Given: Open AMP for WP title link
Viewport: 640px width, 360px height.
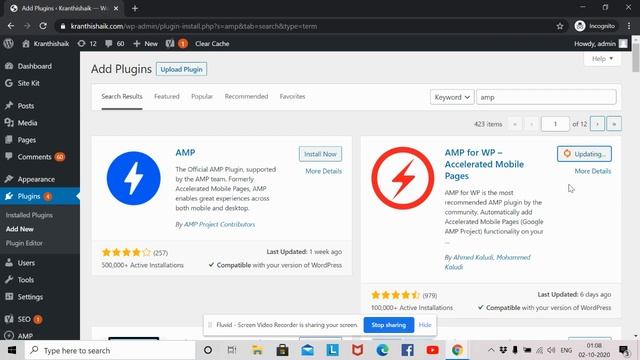Looking at the screenshot, I should coord(484,164).
